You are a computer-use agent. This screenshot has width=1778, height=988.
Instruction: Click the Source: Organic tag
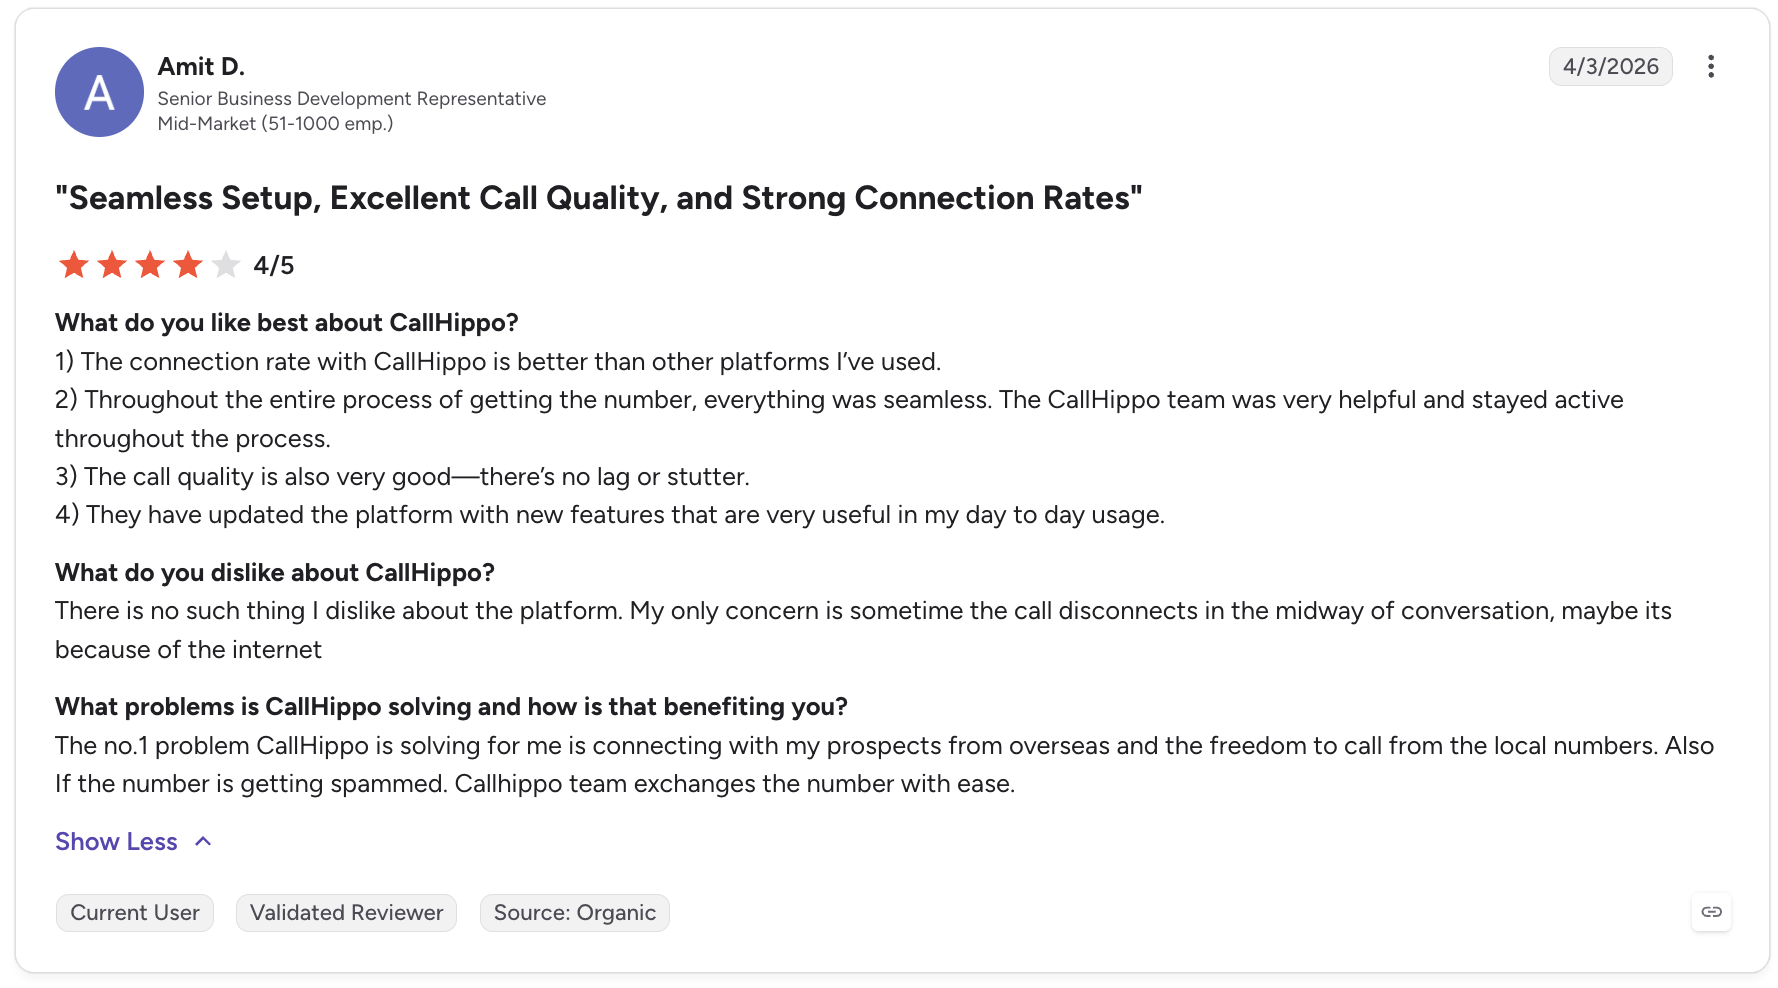point(575,913)
